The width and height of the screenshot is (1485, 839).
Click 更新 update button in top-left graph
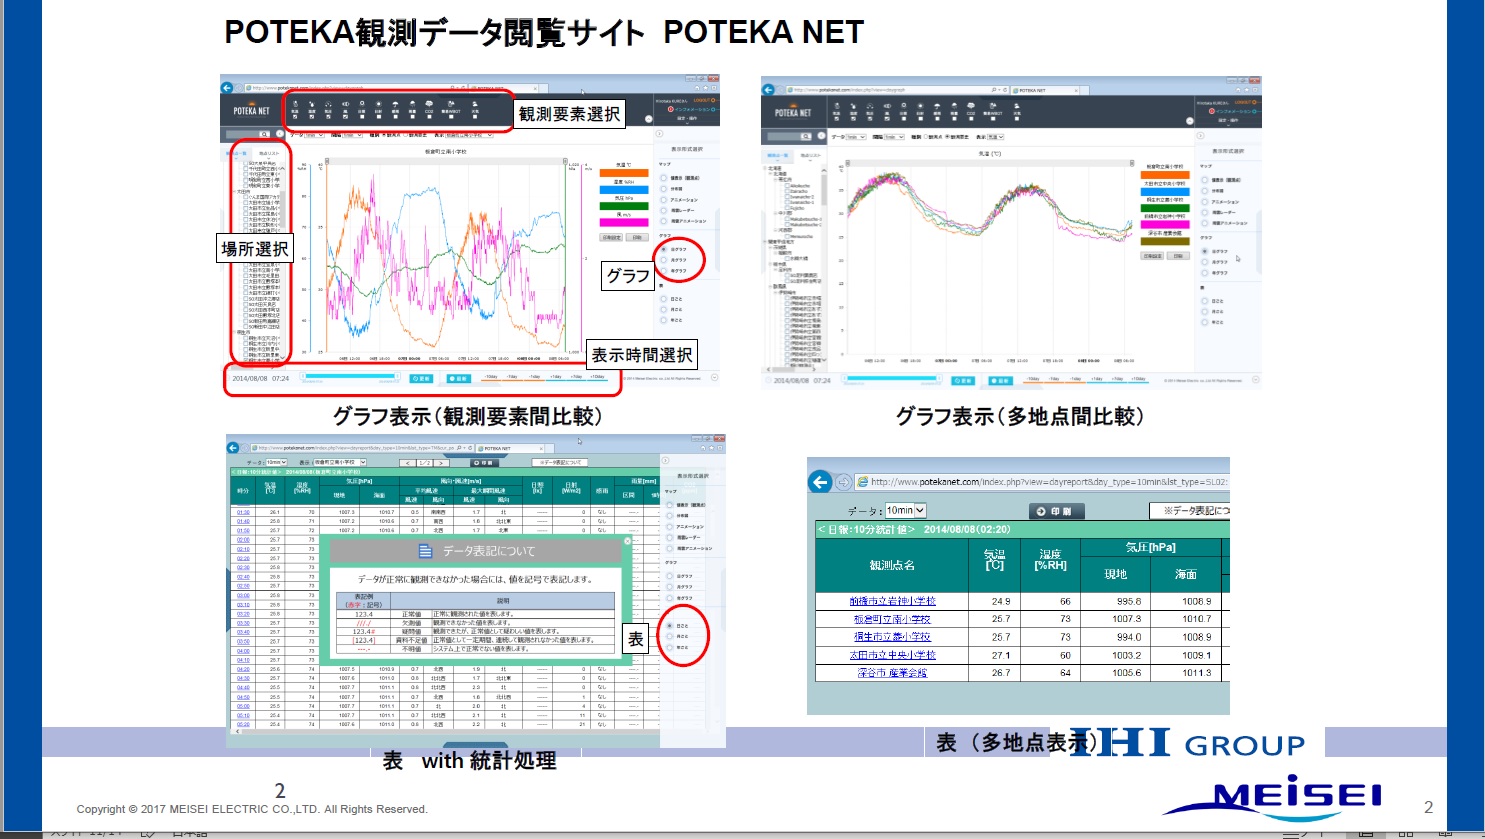click(x=421, y=379)
